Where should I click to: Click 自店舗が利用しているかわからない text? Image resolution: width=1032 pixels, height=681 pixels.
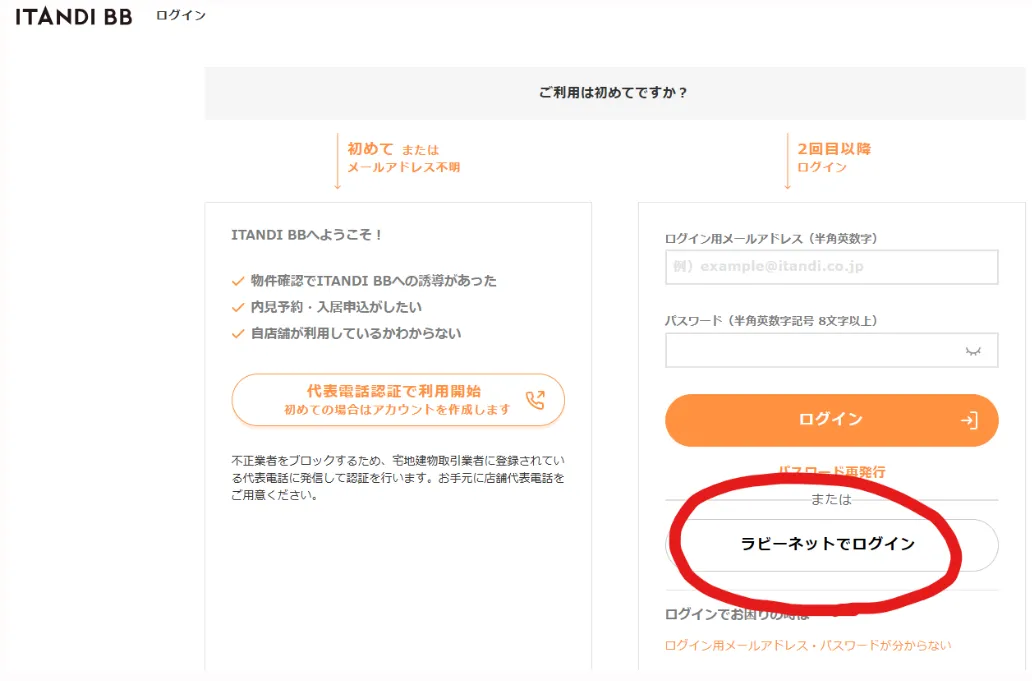tap(355, 334)
